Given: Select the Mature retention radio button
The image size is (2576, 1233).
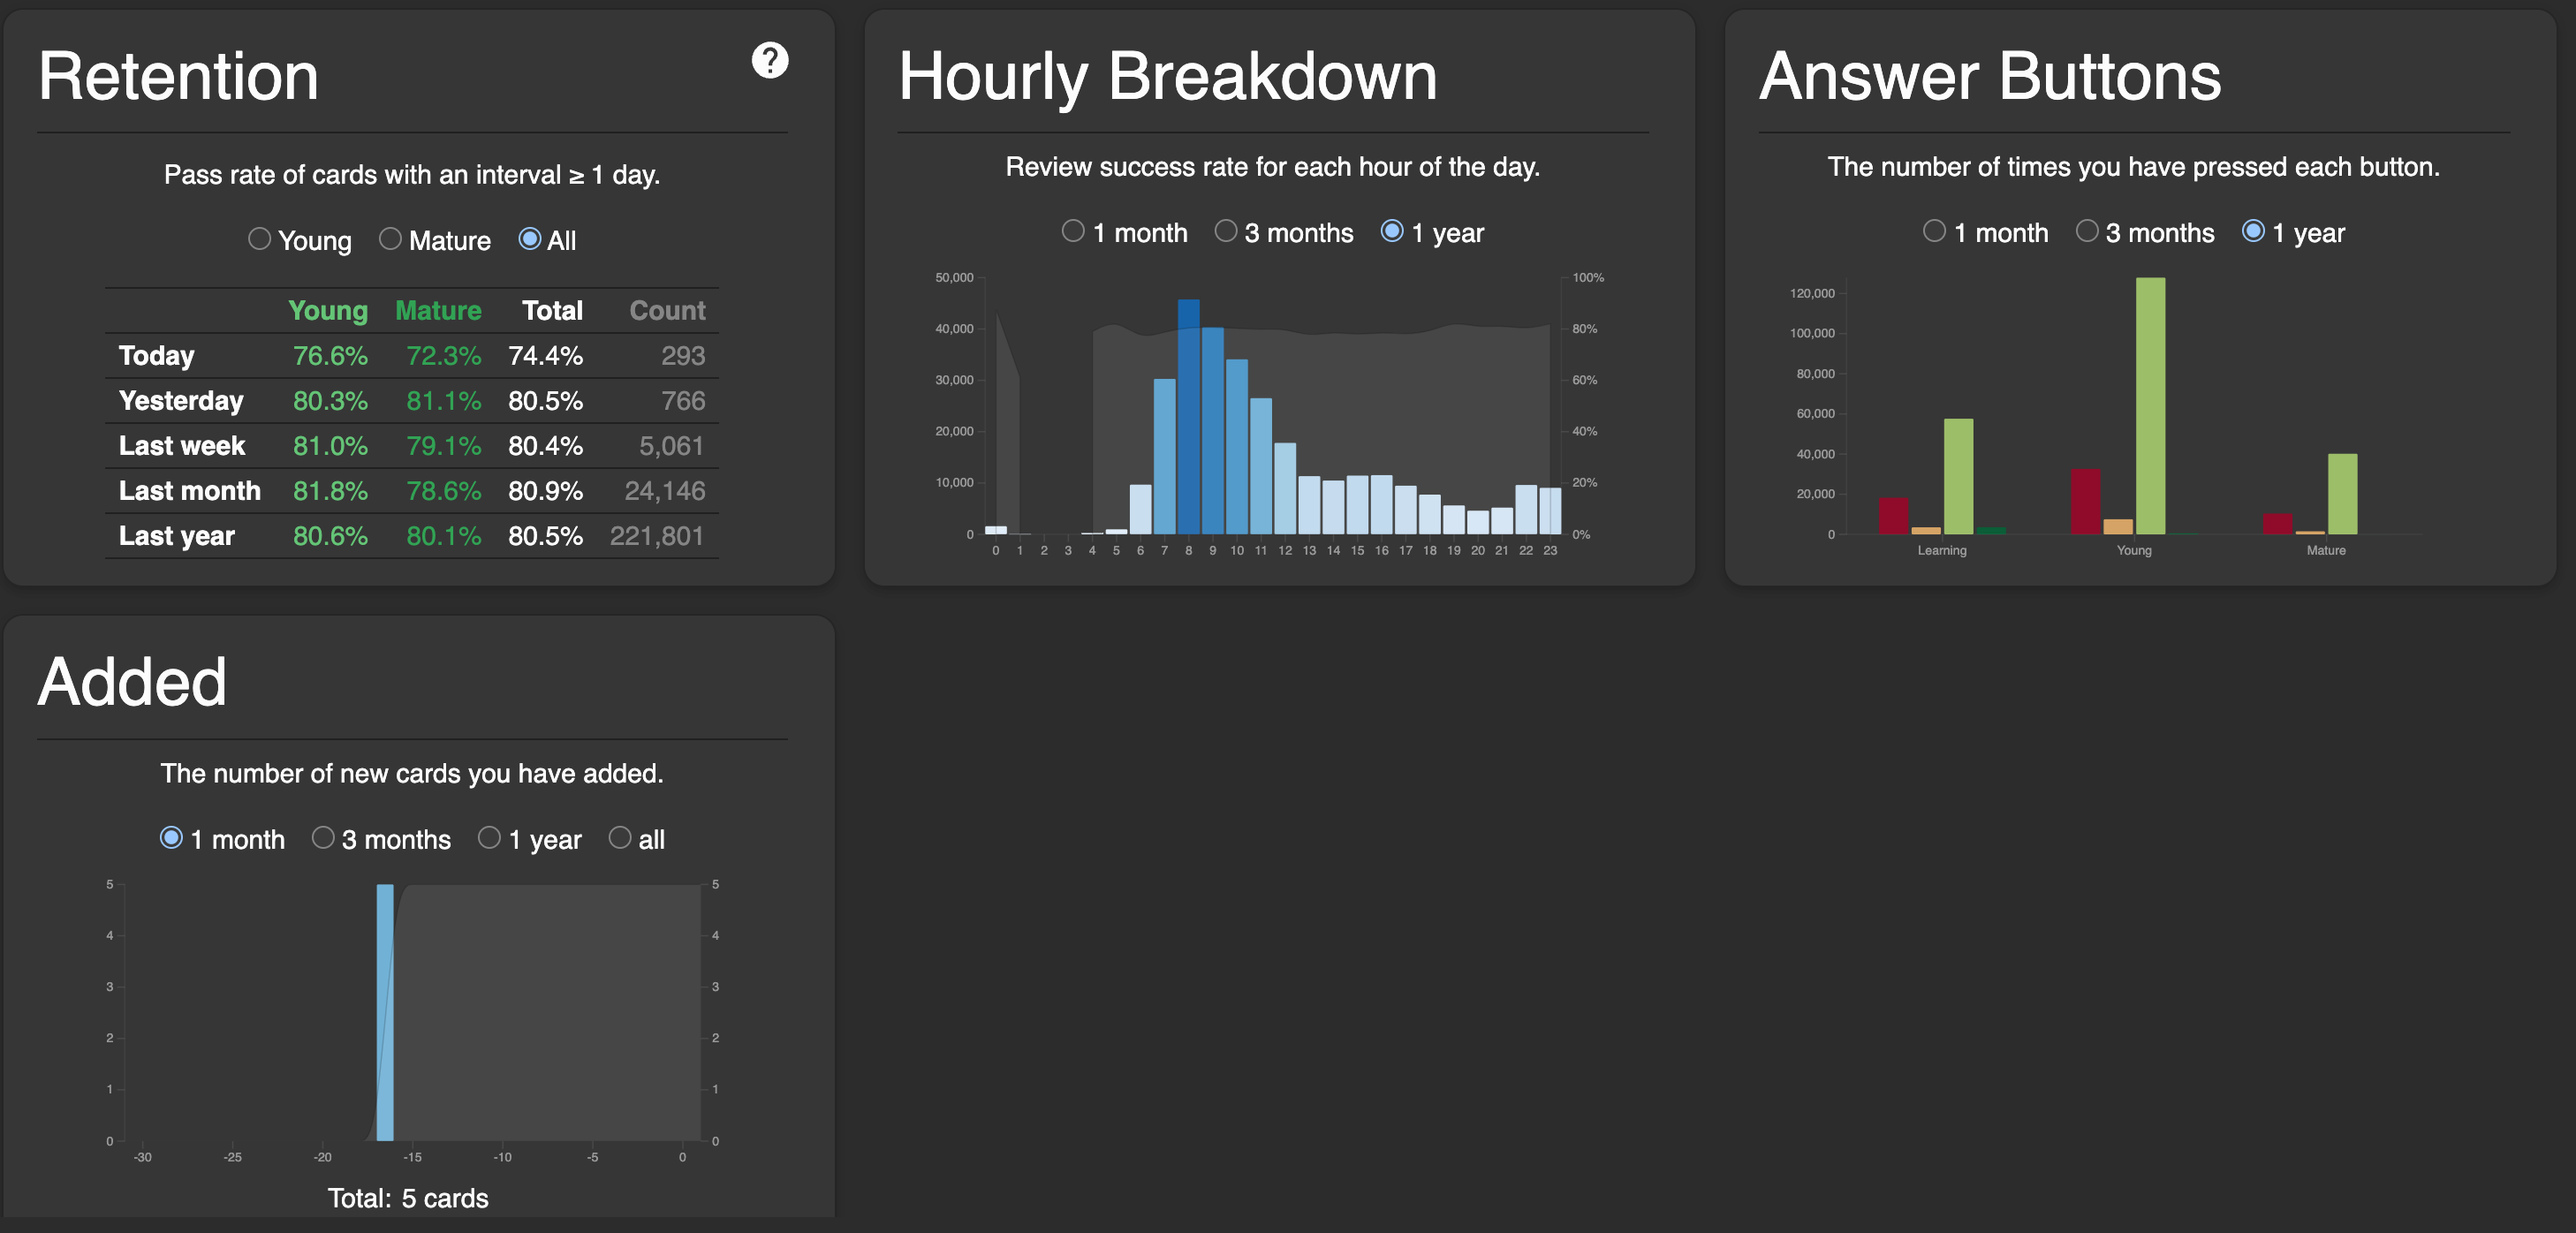Looking at the screenshot, I should coord(390,239).
